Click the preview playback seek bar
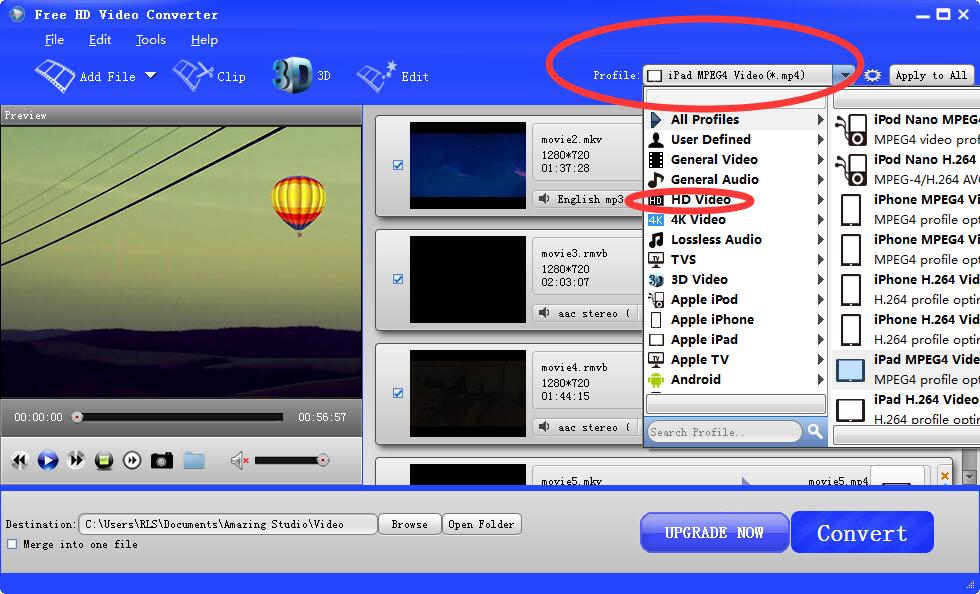Viewport: 980px width, 594px height. 179,417
